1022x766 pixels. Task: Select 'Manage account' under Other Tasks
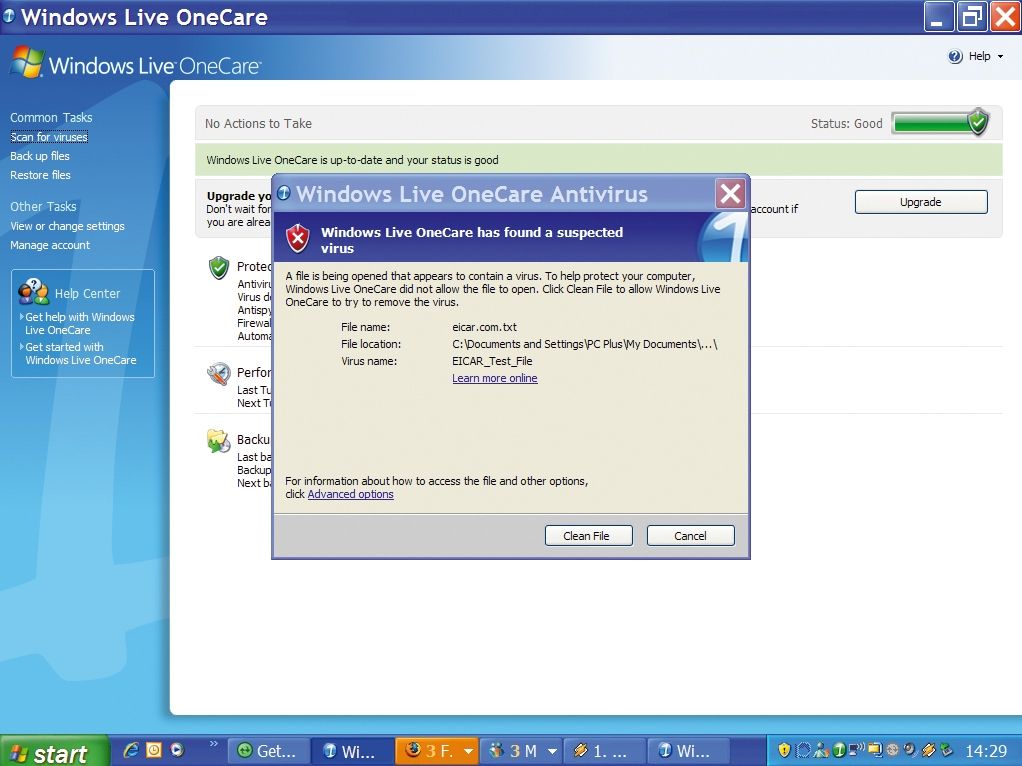click(x=50, y=245)
